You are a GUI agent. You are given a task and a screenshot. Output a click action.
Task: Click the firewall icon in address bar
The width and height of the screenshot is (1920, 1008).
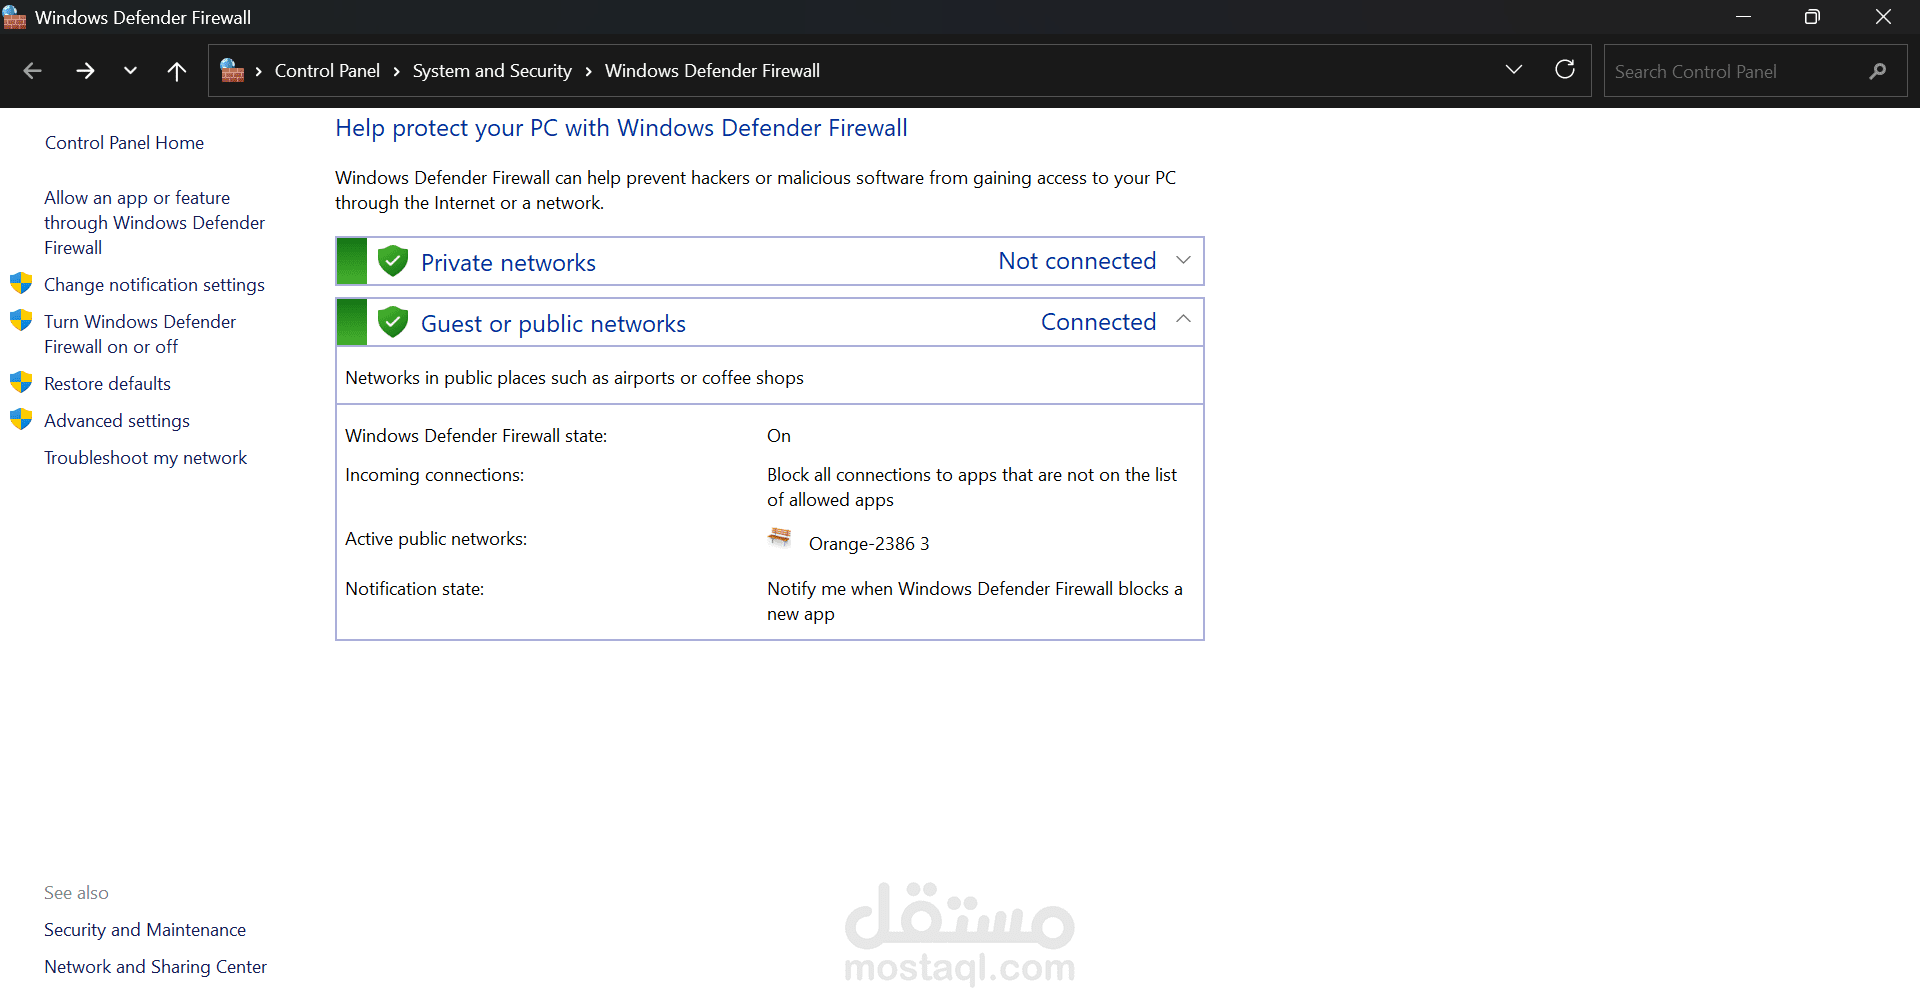(232, 70)
